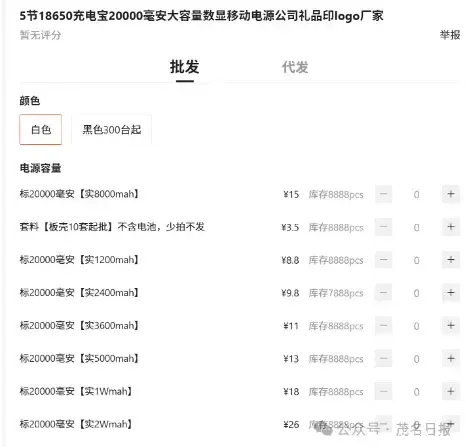Increase quantity for 实1200mah option
Viewport: 466px width, 448px height.
[451, 260]
